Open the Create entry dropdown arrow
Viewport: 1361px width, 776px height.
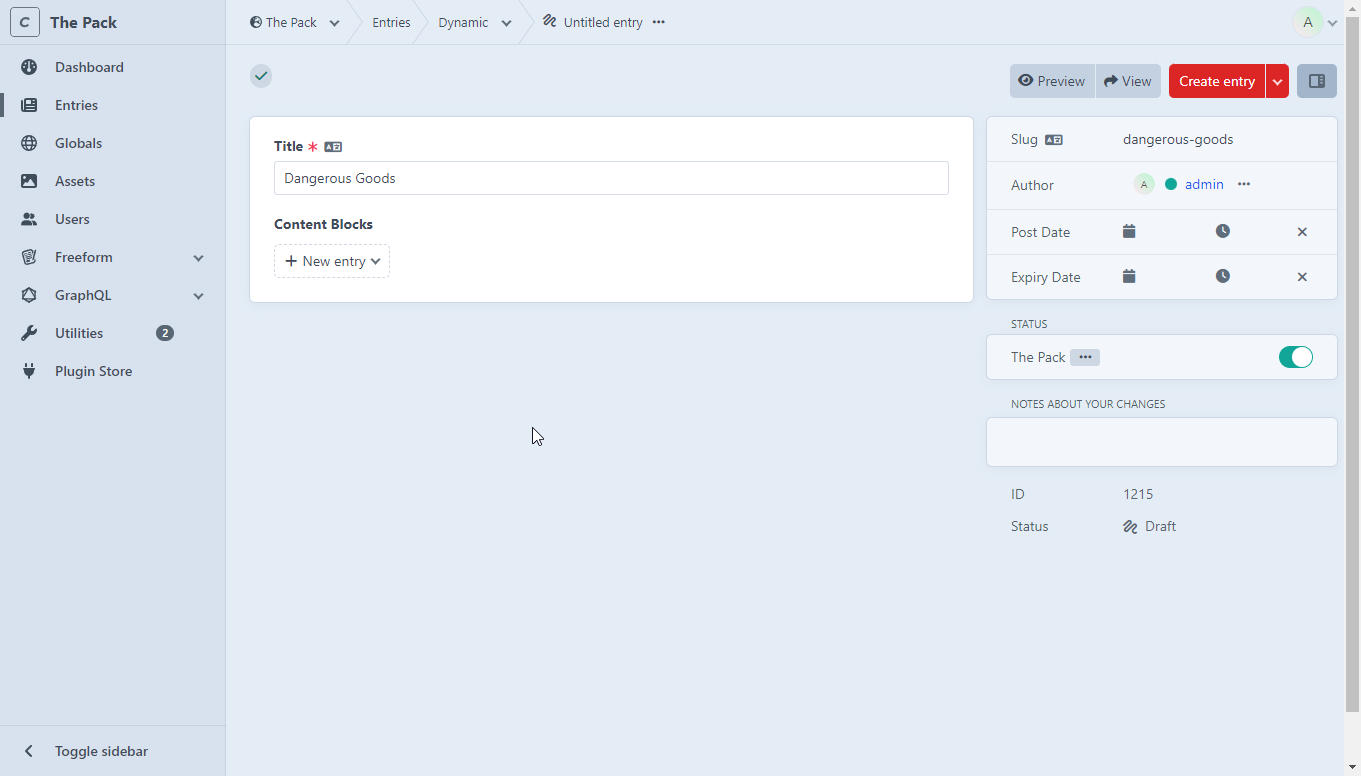pos(1277,82)
